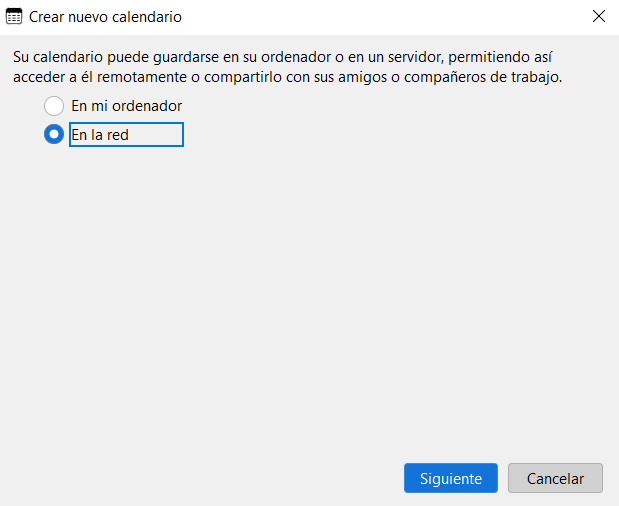Select the En la red radio button
The height and width of the screenshot is (506, 619).
[x=54, y=135]
